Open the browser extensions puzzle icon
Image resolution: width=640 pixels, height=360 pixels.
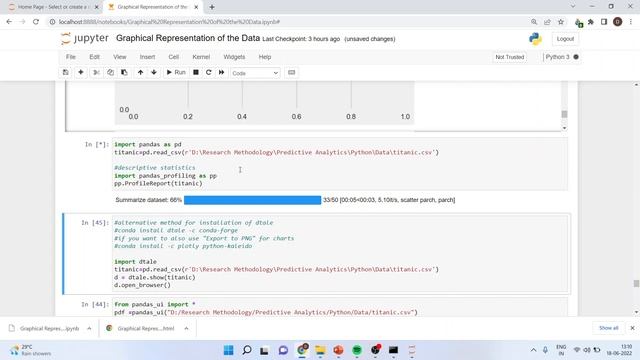[591, 22]
